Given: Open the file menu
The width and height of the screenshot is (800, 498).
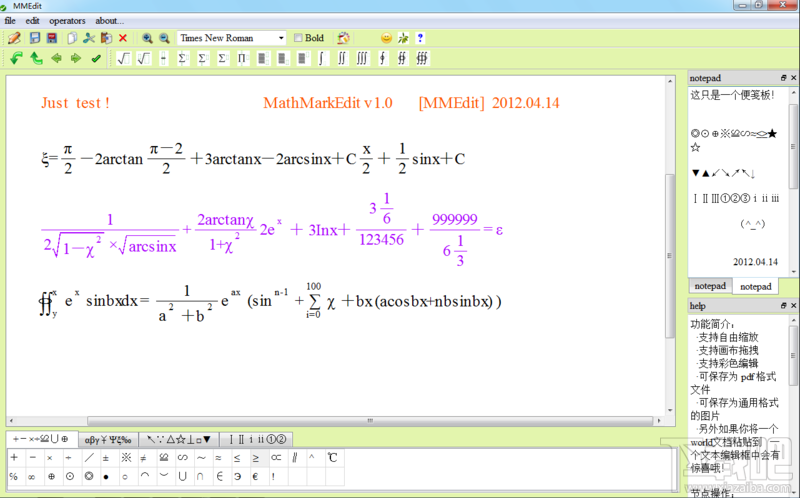Looking at the screenshot, I should coord(10,20).
